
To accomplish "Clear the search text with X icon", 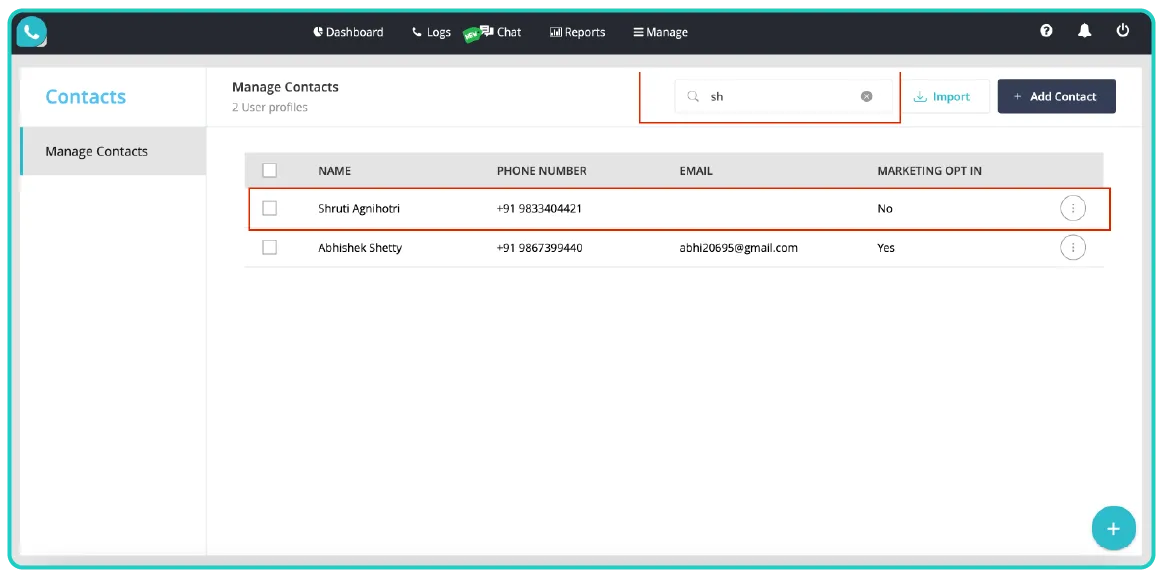I will click(x=866, y=96).
